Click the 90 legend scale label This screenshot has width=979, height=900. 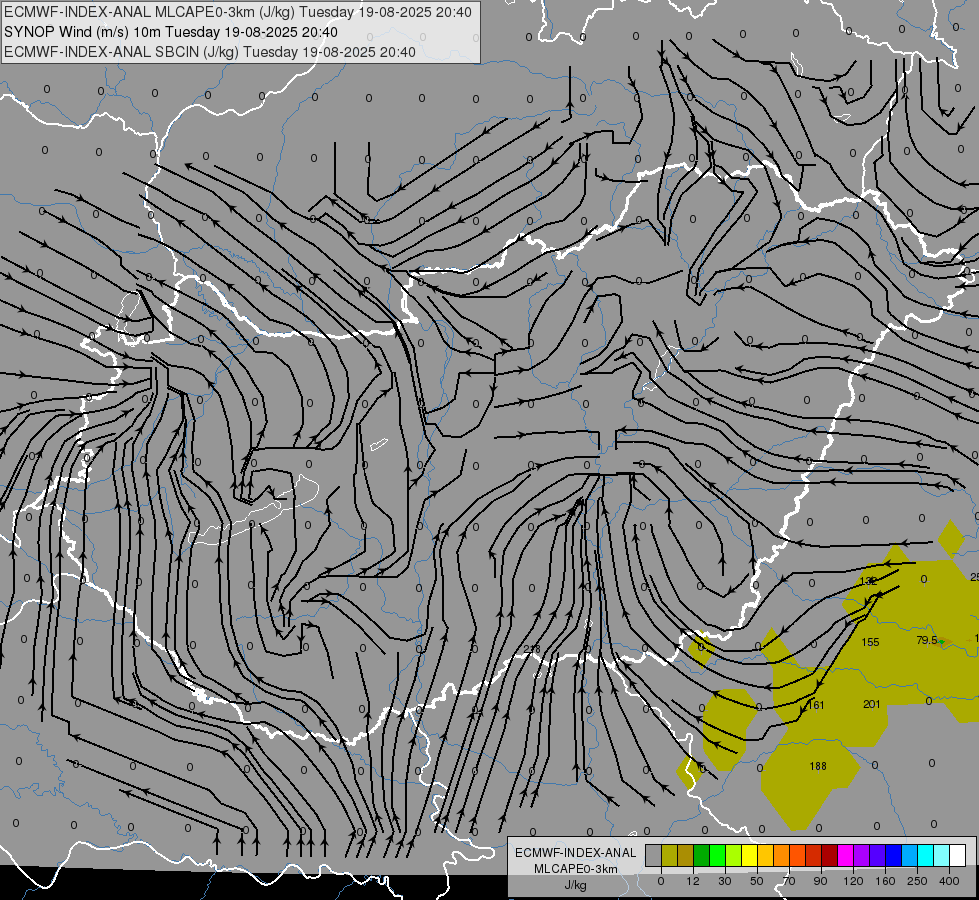pos(820,881)
